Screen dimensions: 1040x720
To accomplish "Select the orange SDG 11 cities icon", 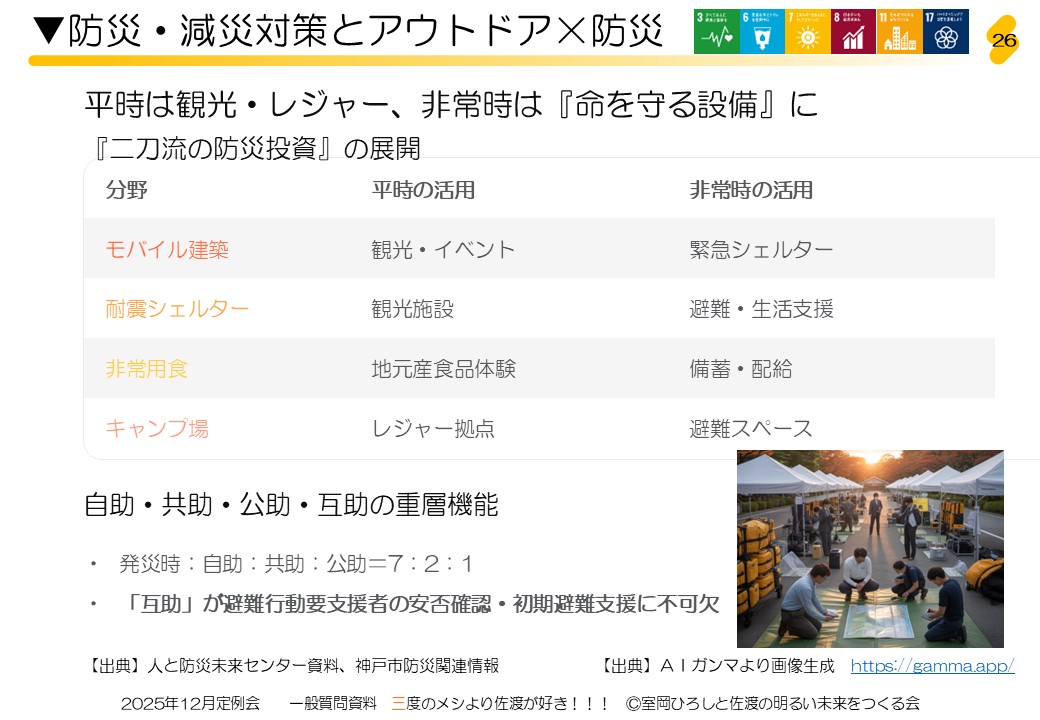I will pos(900,32).
